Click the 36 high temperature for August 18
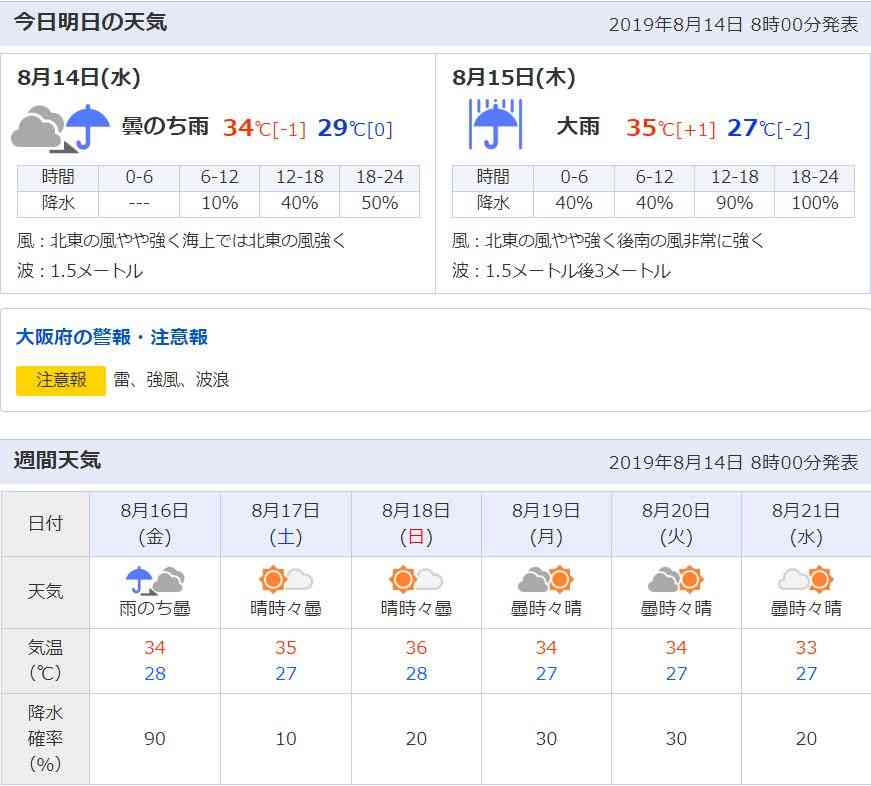This screenshot has height=786, width=871. 416,647
